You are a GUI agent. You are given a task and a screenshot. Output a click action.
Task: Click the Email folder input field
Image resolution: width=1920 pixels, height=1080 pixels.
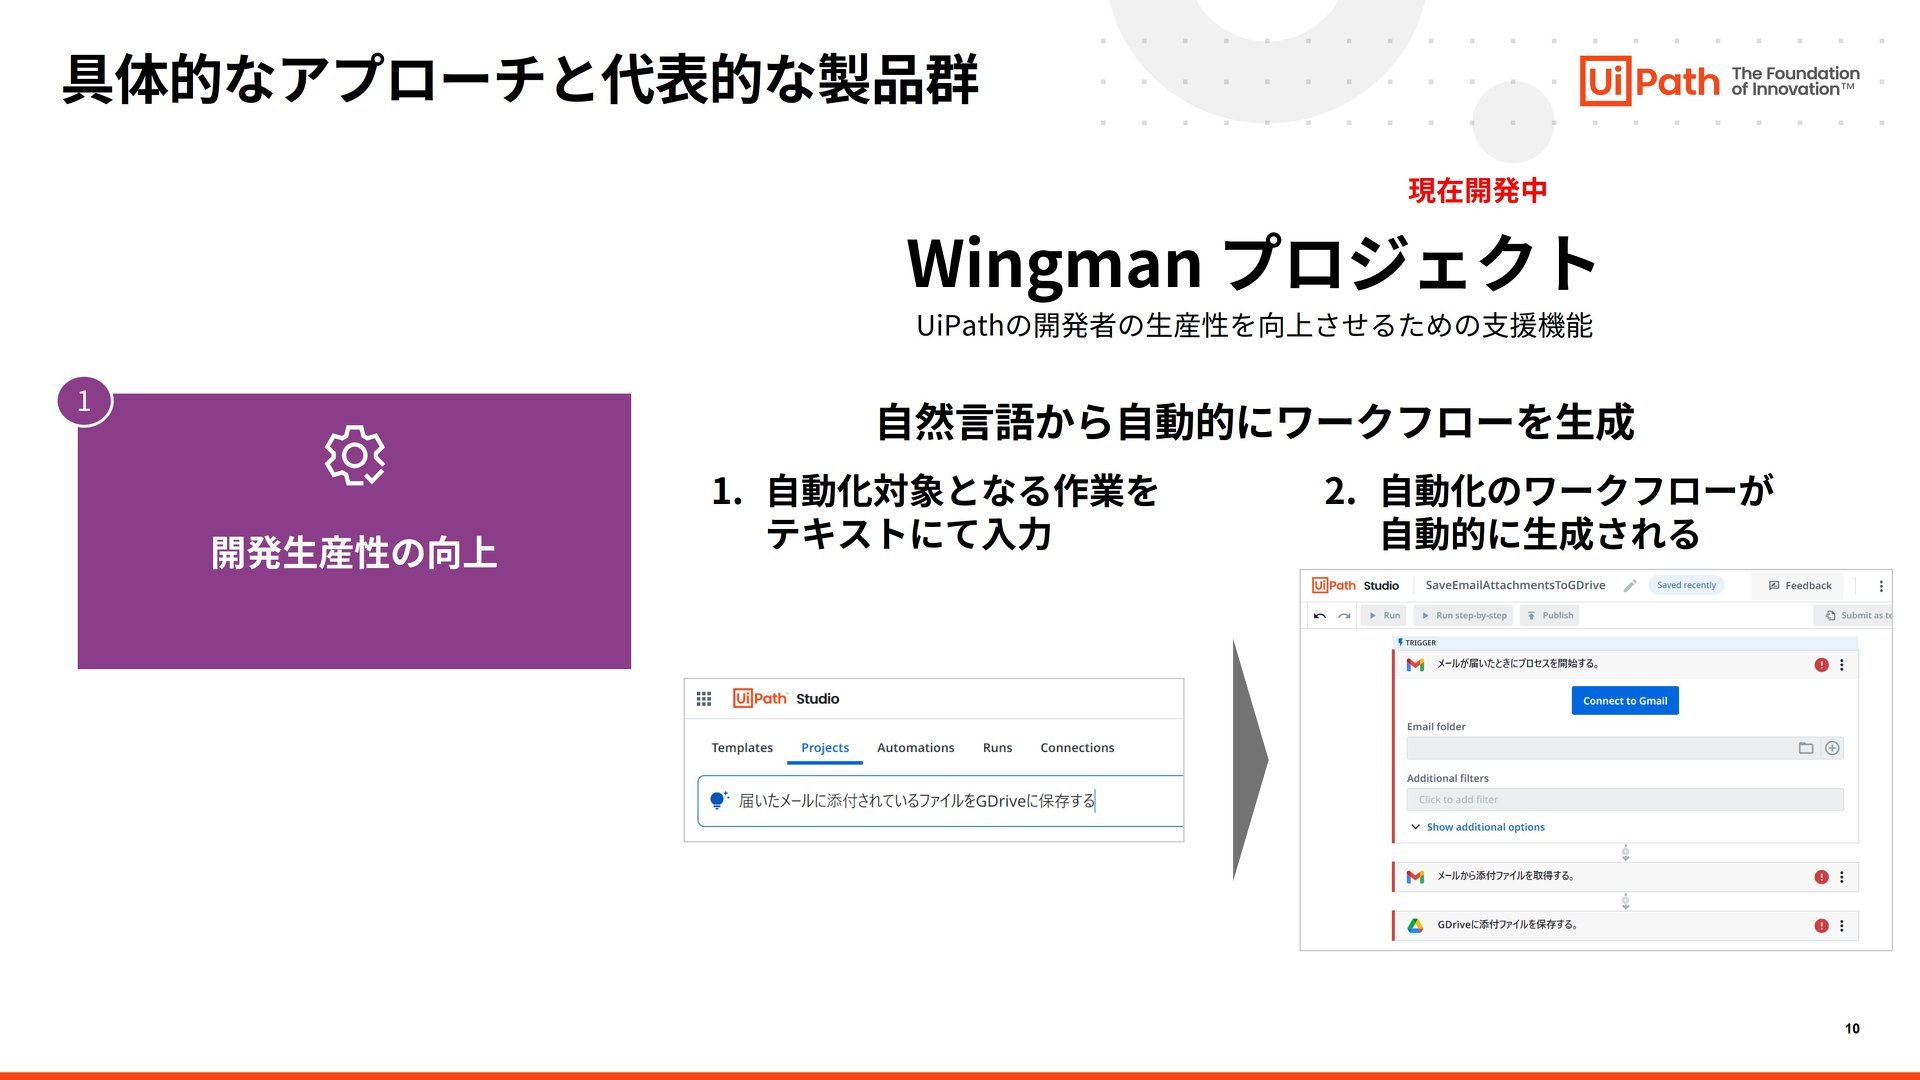point(1625,748)
